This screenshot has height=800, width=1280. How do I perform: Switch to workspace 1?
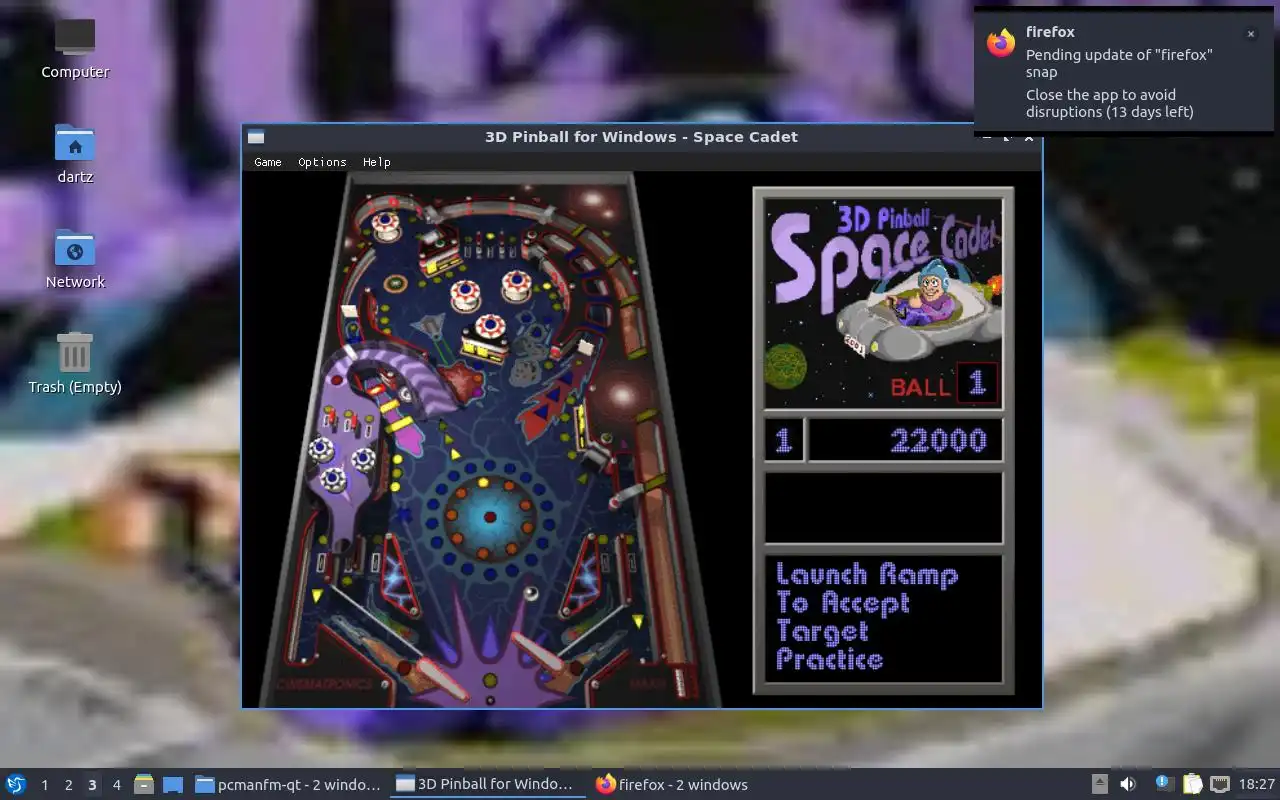44,785
